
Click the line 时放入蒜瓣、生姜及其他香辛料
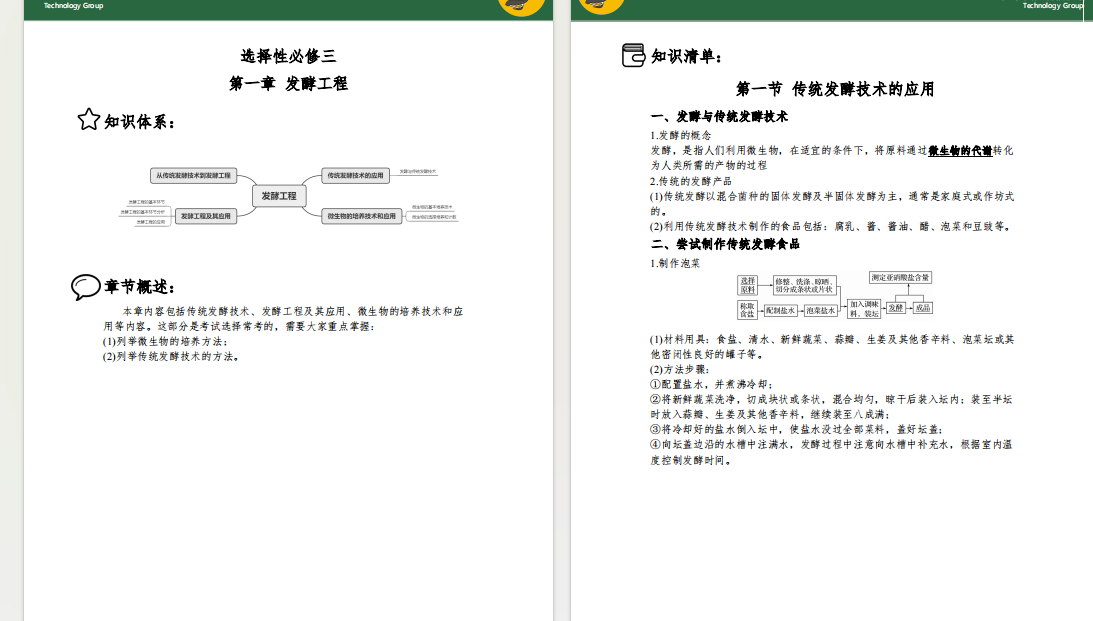770,415
